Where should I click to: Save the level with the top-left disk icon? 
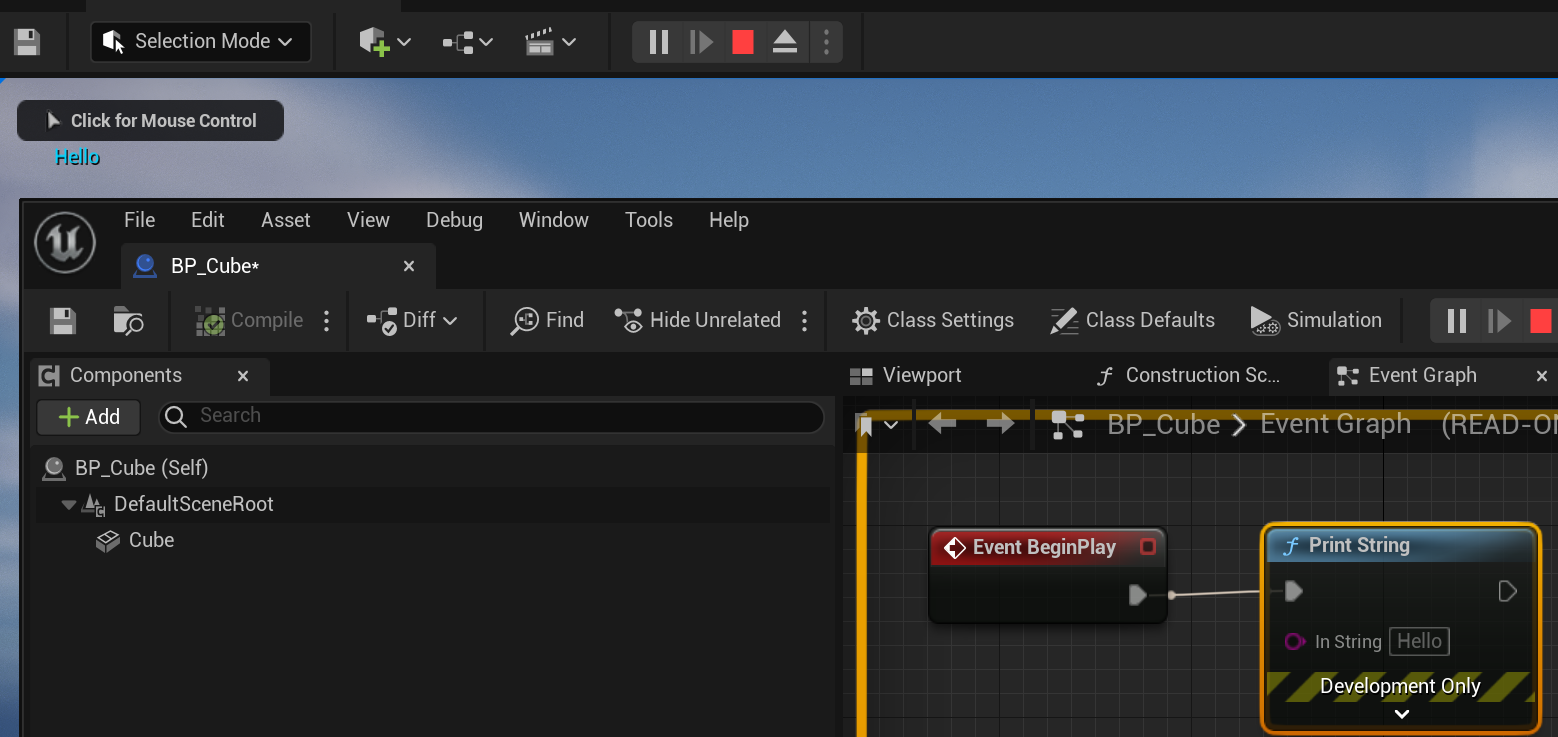coord(26,42)
